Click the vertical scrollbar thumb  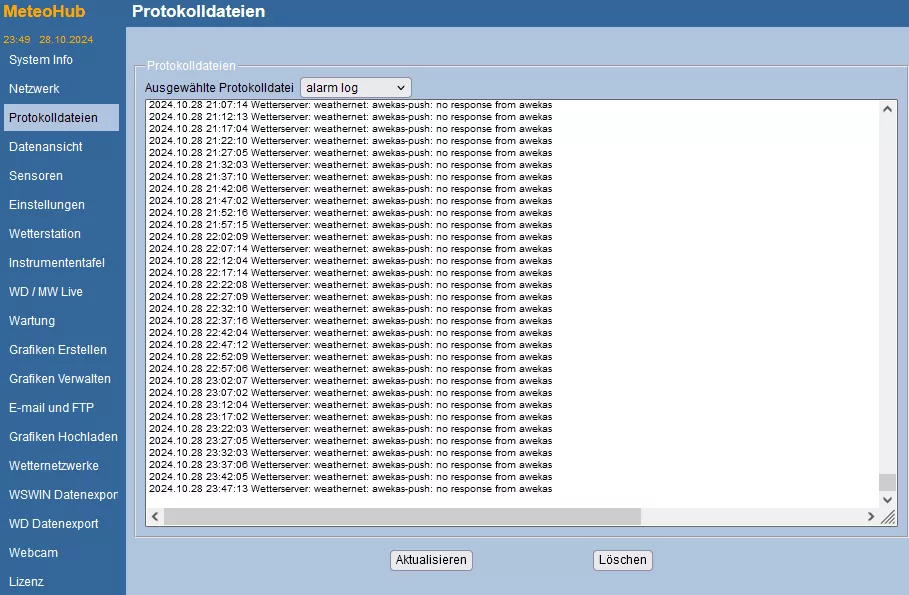coord(887,482)
